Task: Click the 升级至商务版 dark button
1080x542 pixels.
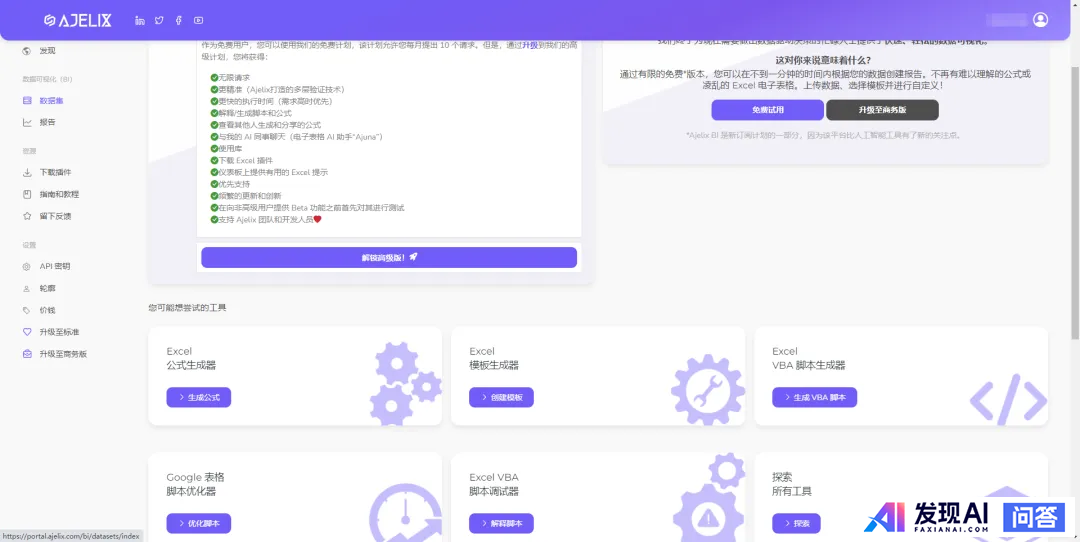Action: [x=882, y=110]
